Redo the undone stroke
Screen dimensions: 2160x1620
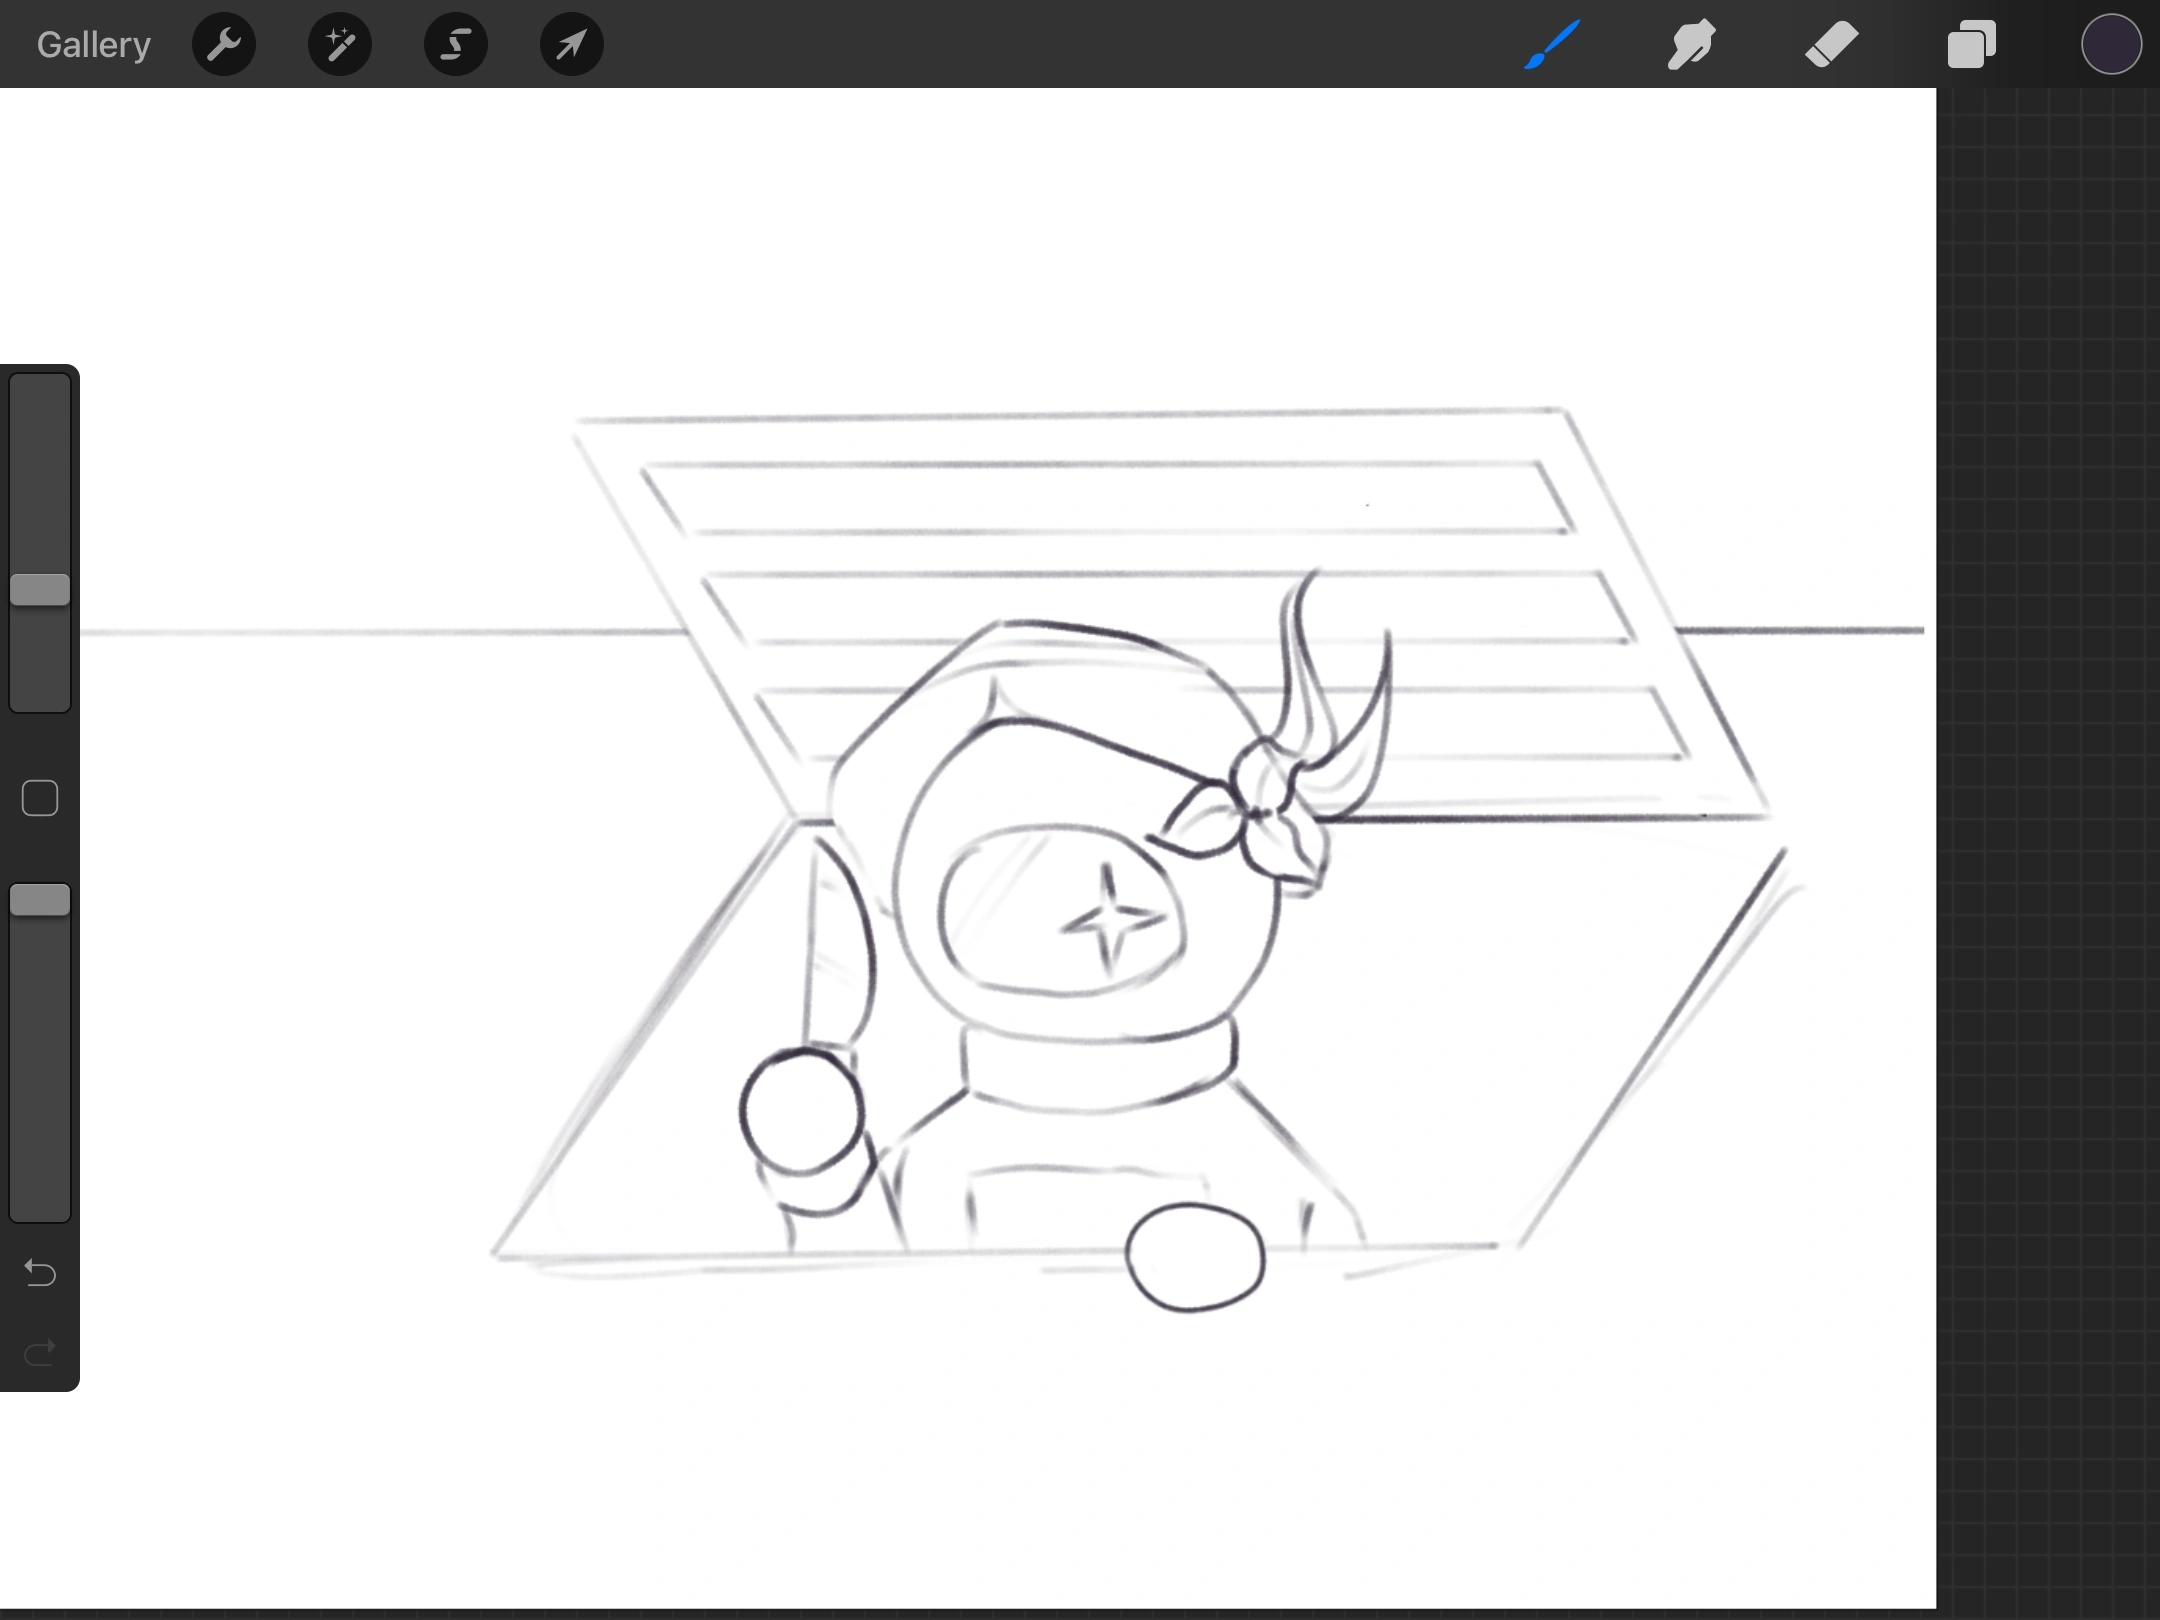pyautogui.click(x=40, y=1353)
